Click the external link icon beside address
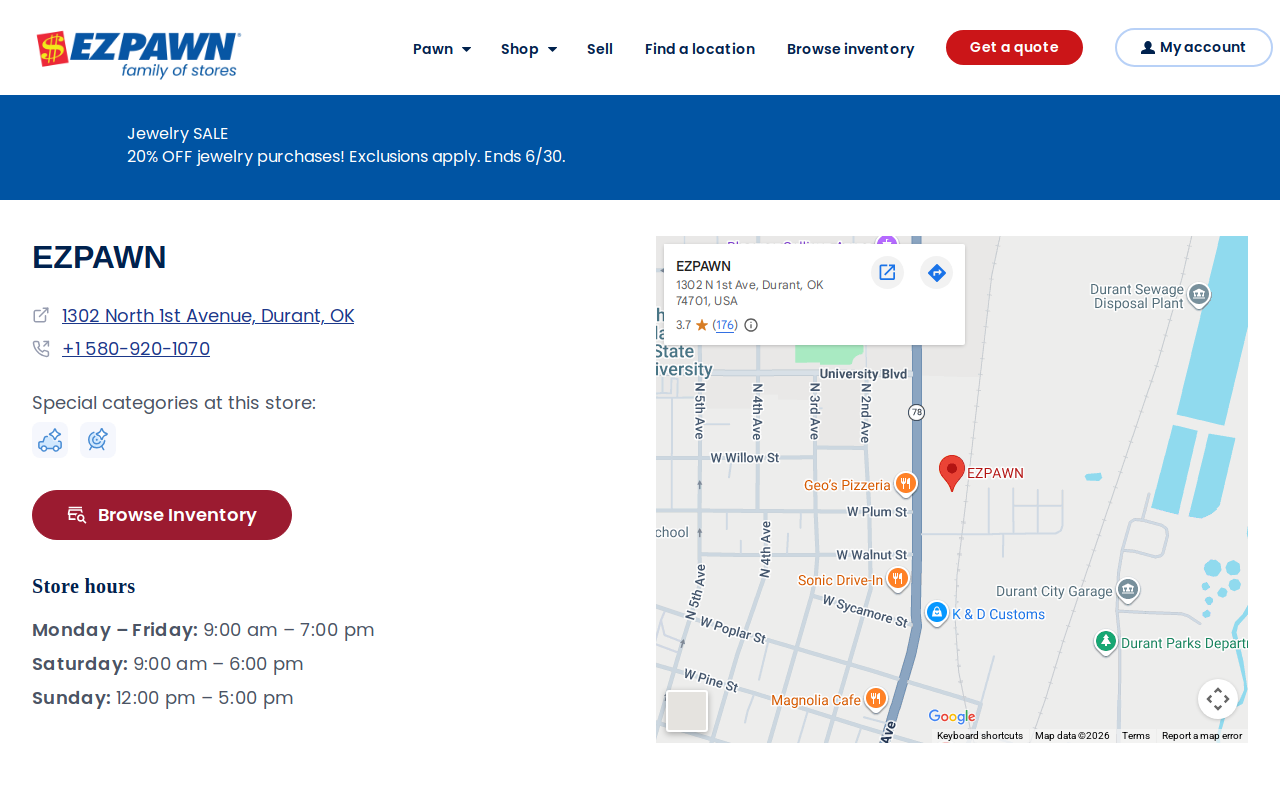The height and width of the screenshot is (800, 1280). coord(41,315)
